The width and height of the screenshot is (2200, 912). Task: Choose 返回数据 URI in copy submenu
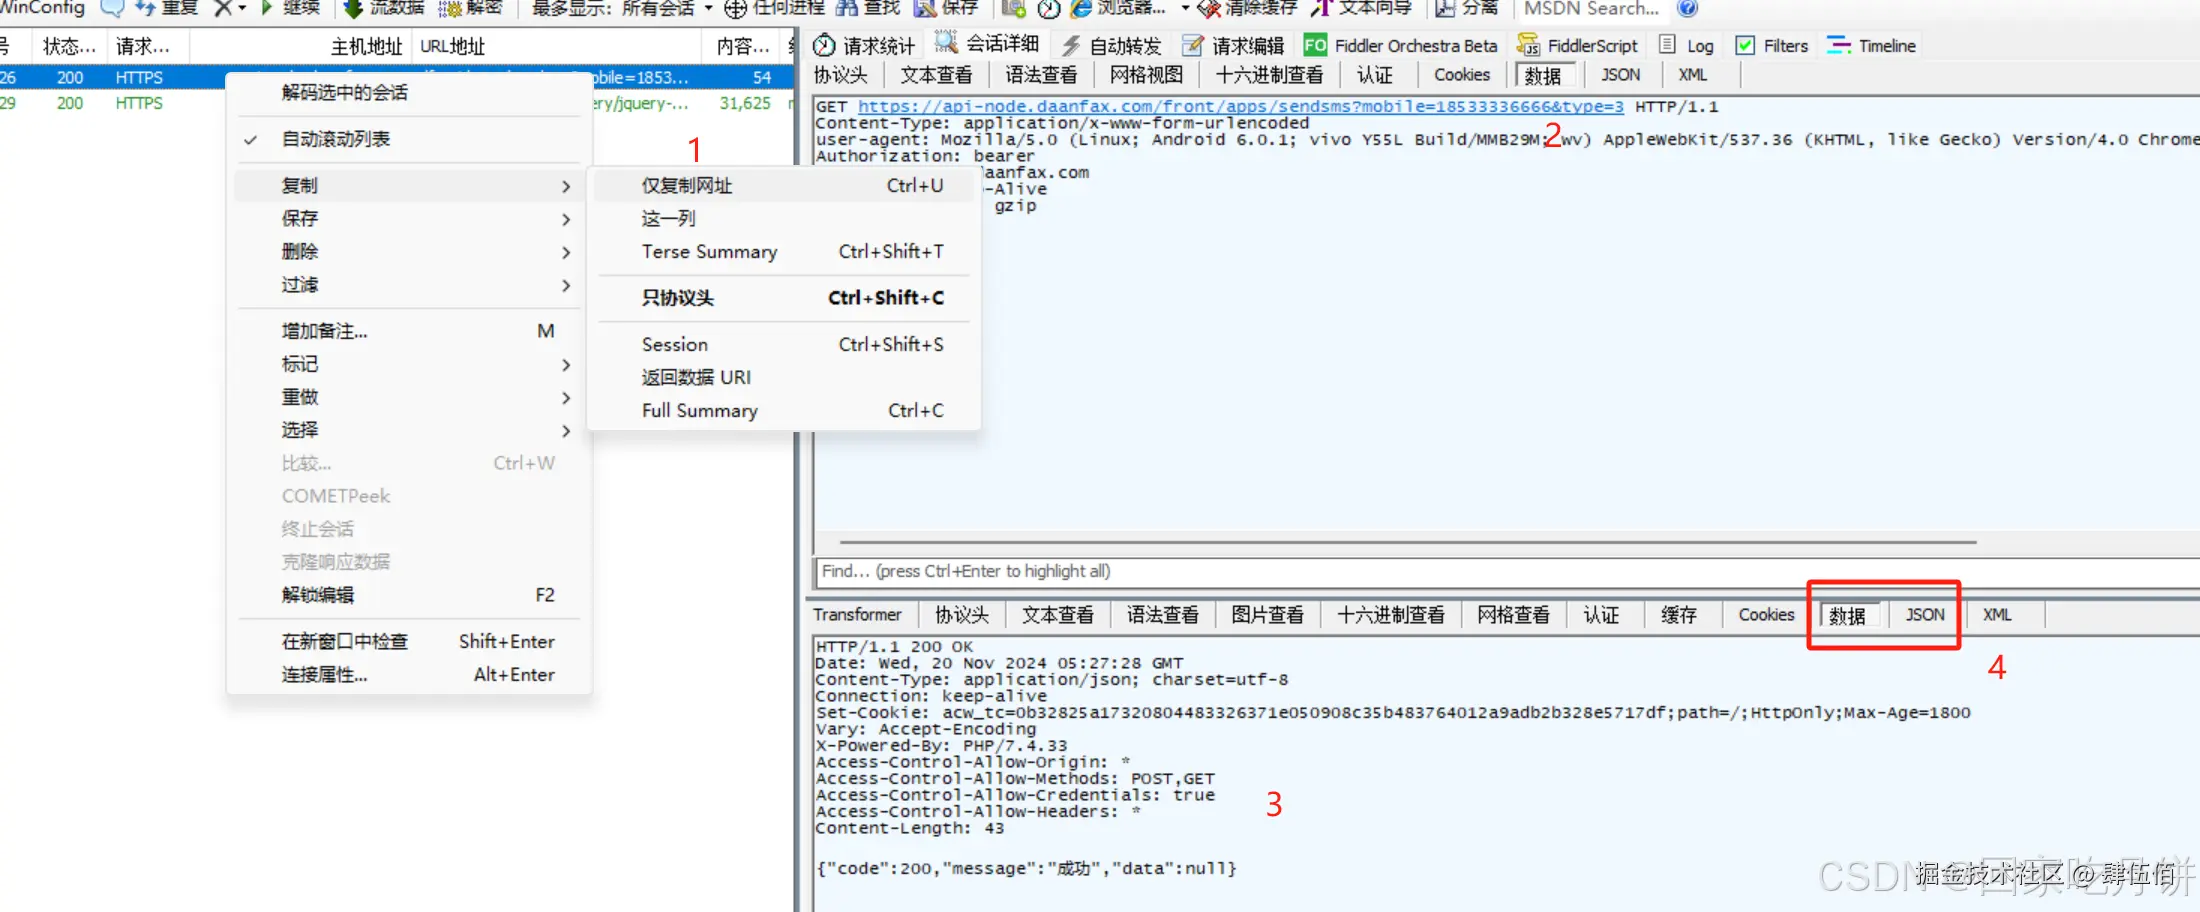(784, 378)
